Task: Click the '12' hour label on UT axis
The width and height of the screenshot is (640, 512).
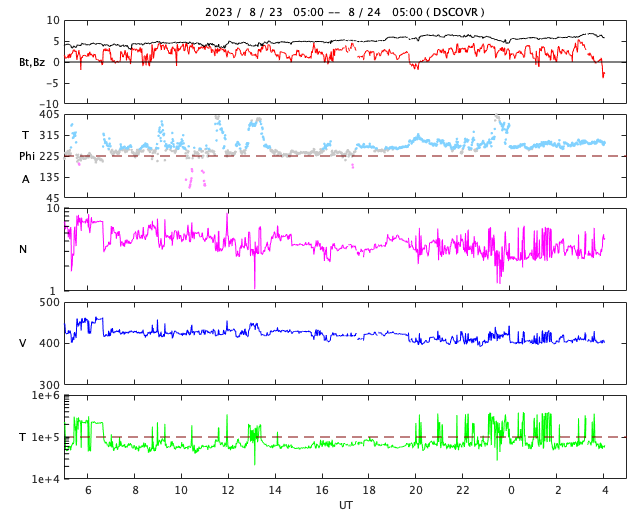Action: 228,490
